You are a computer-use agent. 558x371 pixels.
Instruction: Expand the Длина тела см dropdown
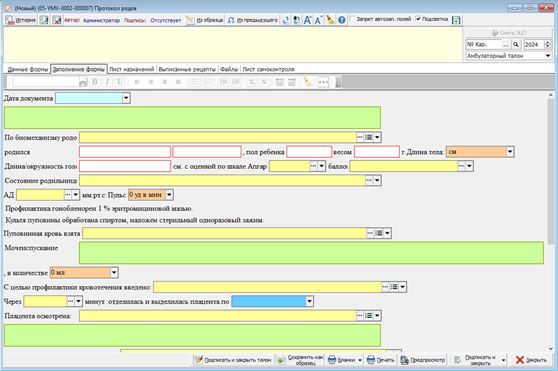[x=510, y=152]
